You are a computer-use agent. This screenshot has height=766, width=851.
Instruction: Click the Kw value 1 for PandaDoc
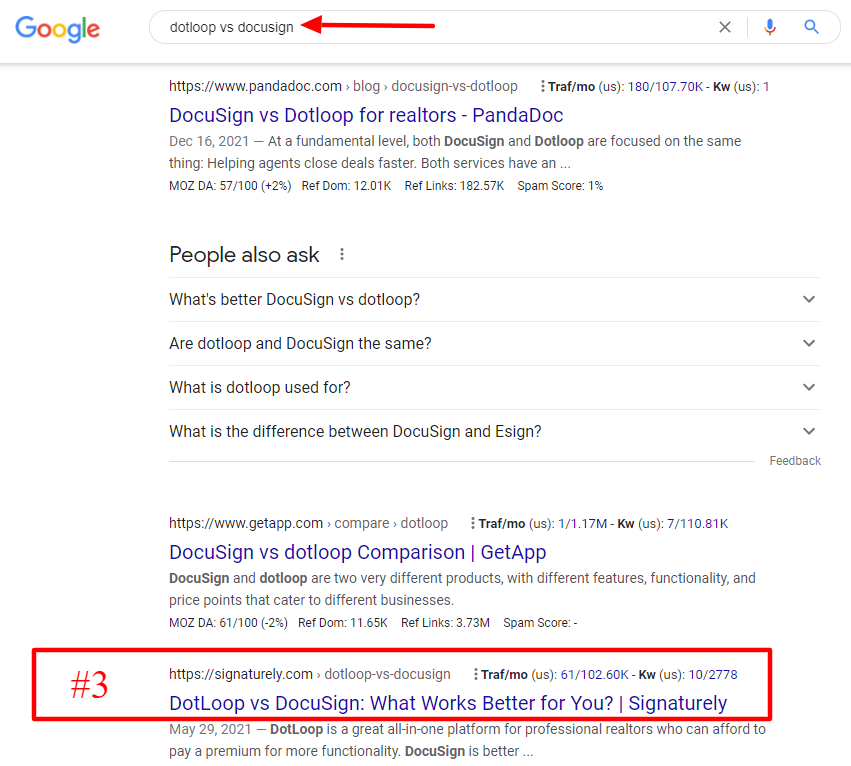coord(766,87)
